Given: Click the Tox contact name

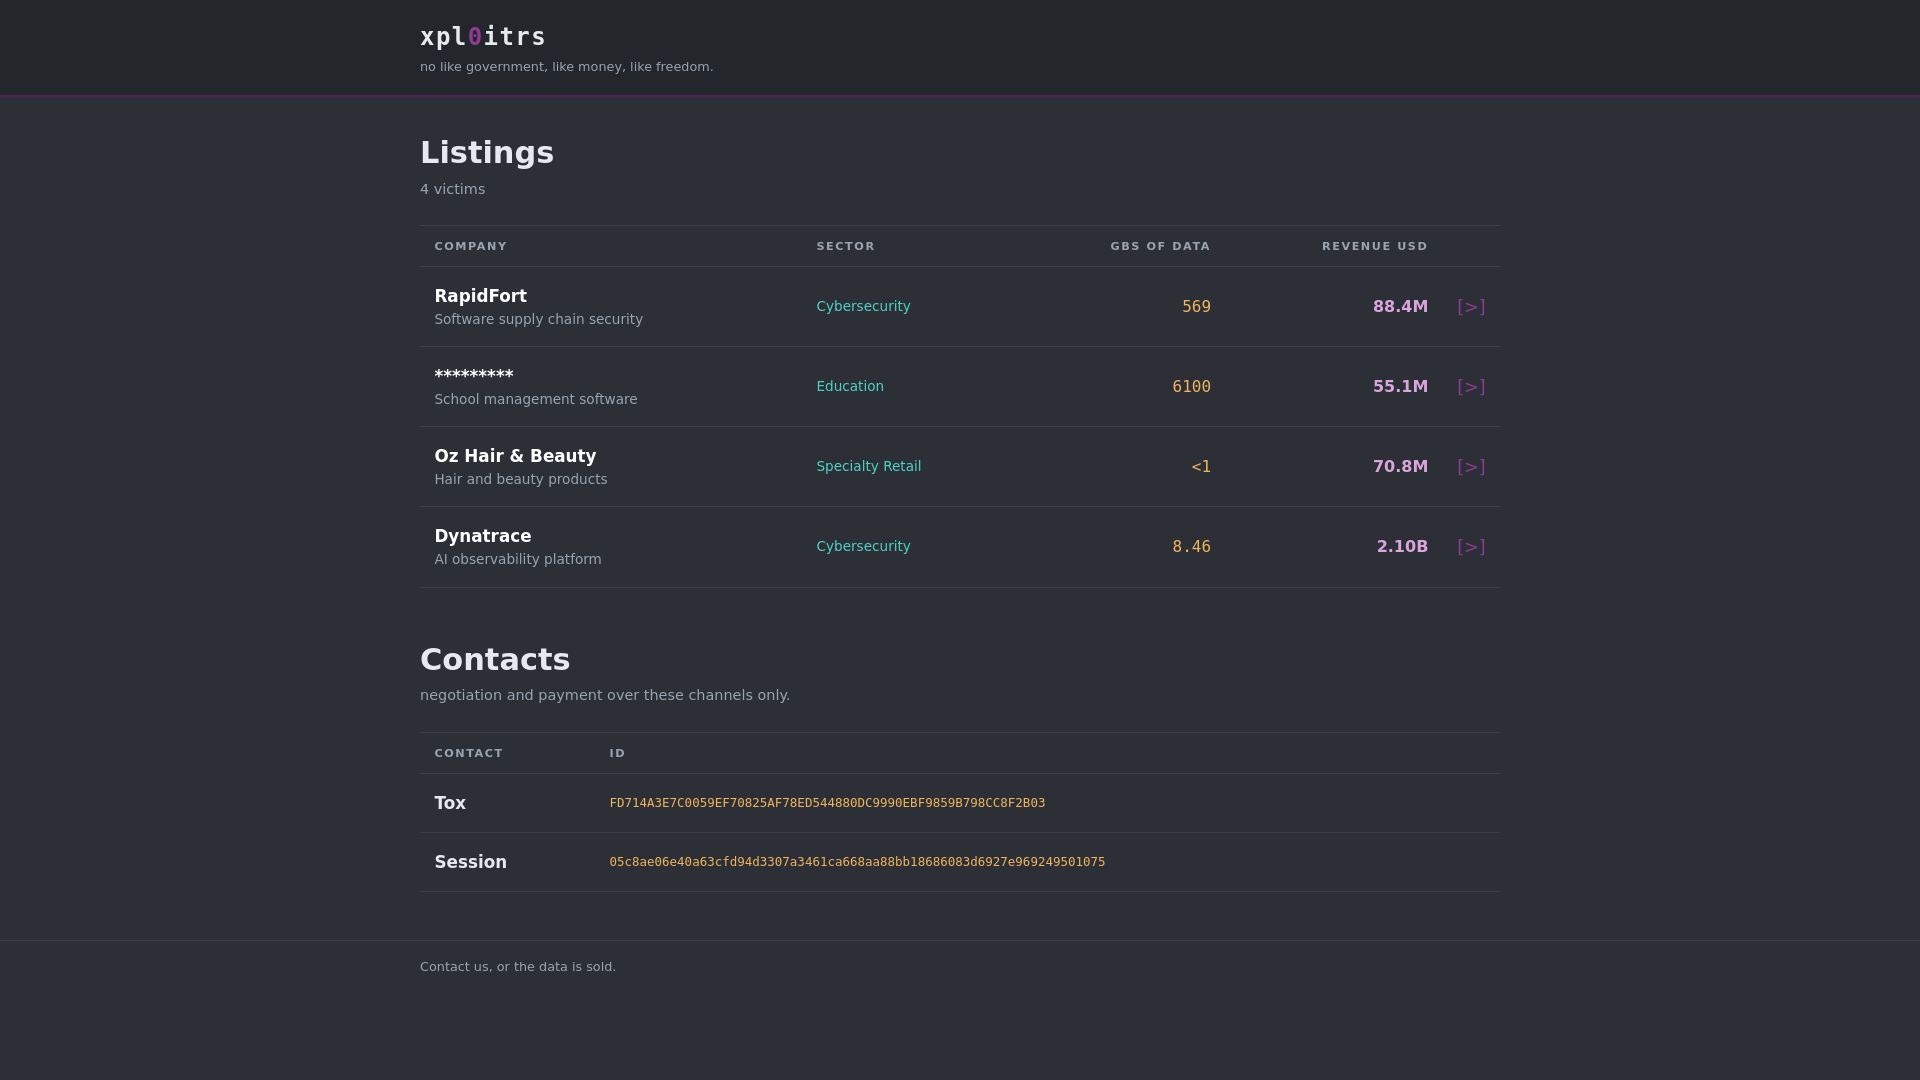Looking at the screenshot, I should tap(450, 803).
